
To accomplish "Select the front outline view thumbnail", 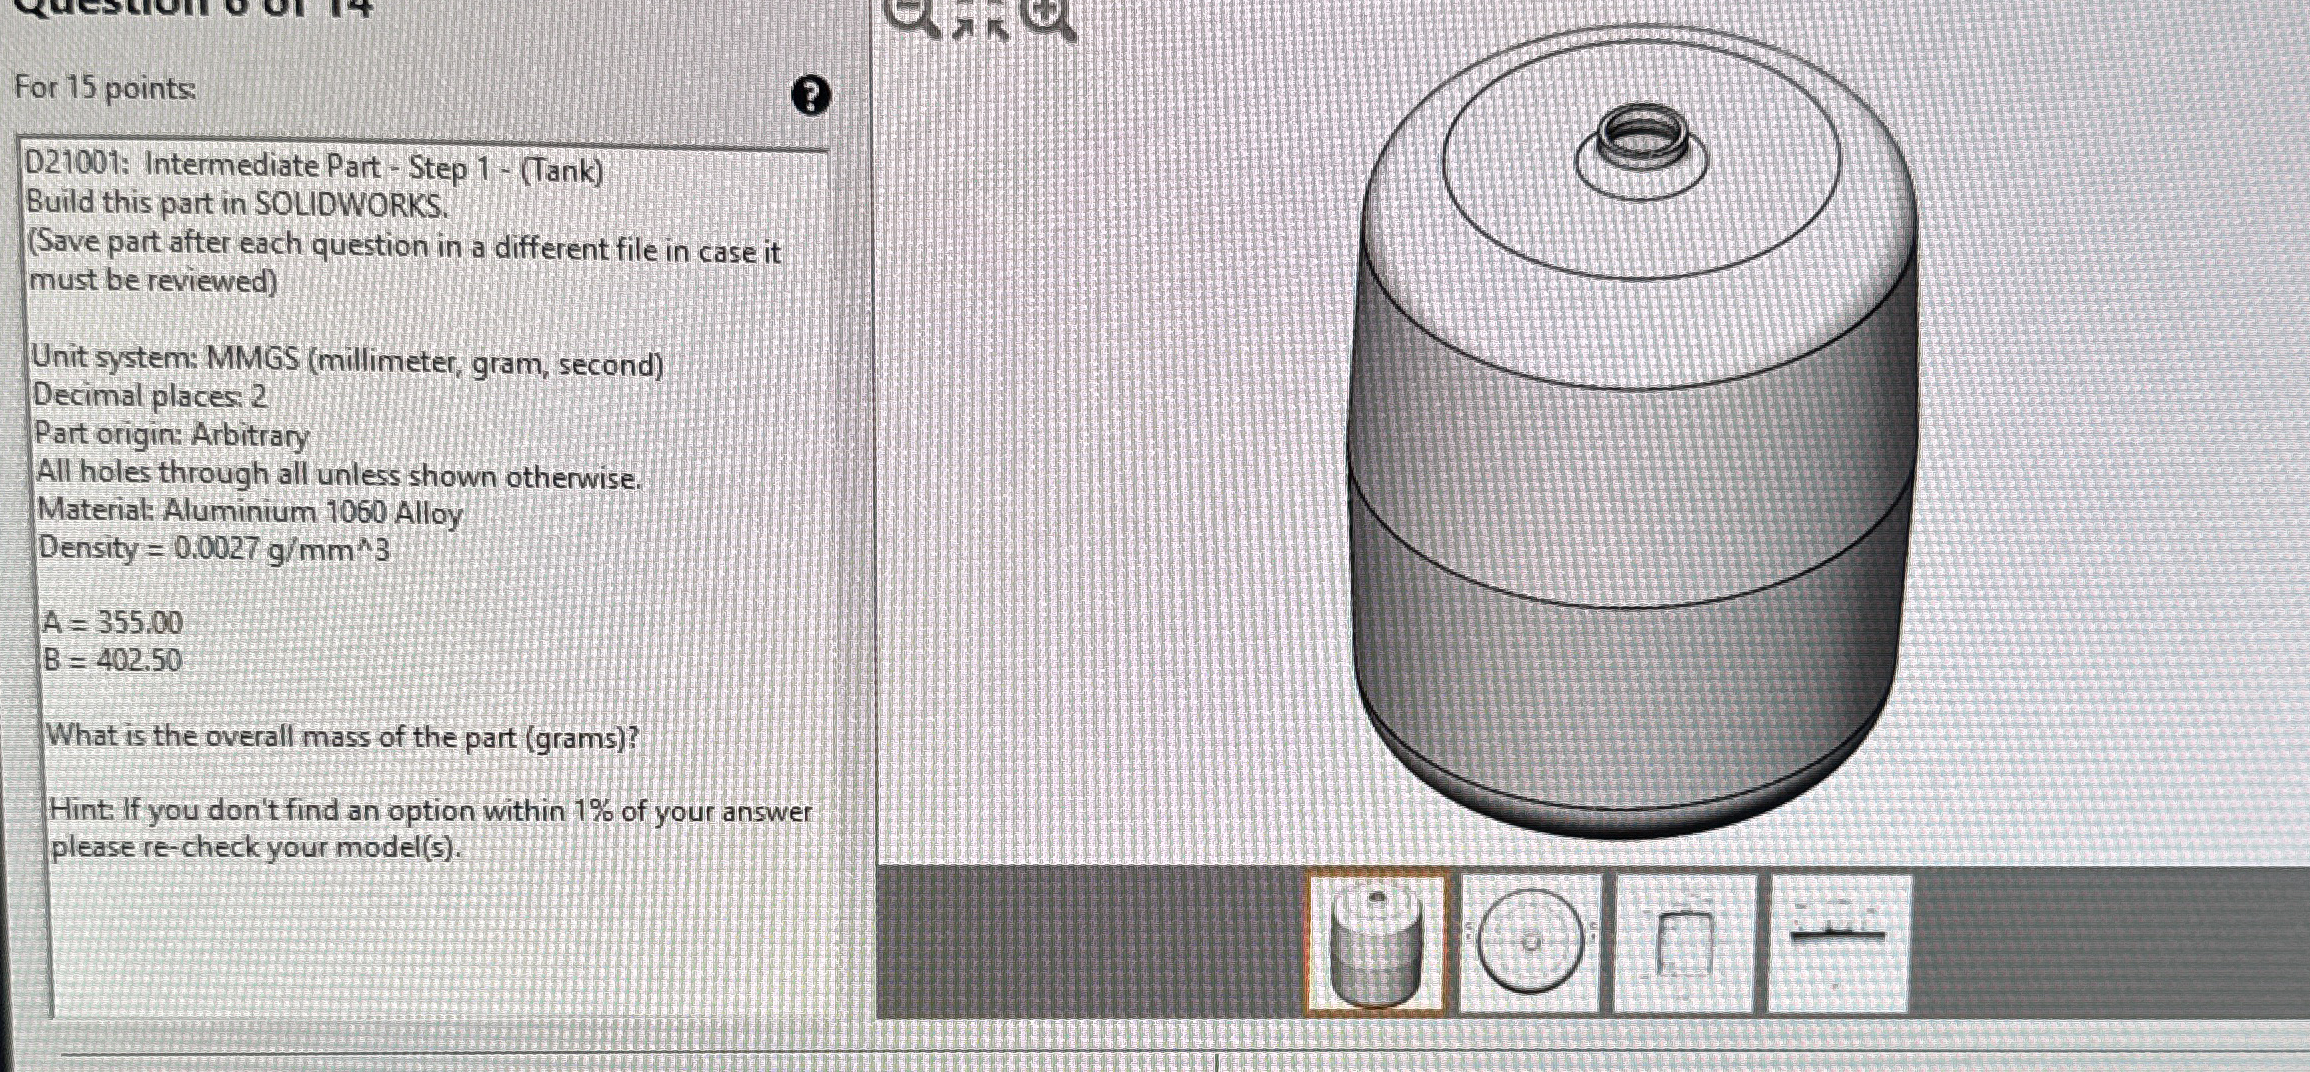I will (x=1684, y=943).
